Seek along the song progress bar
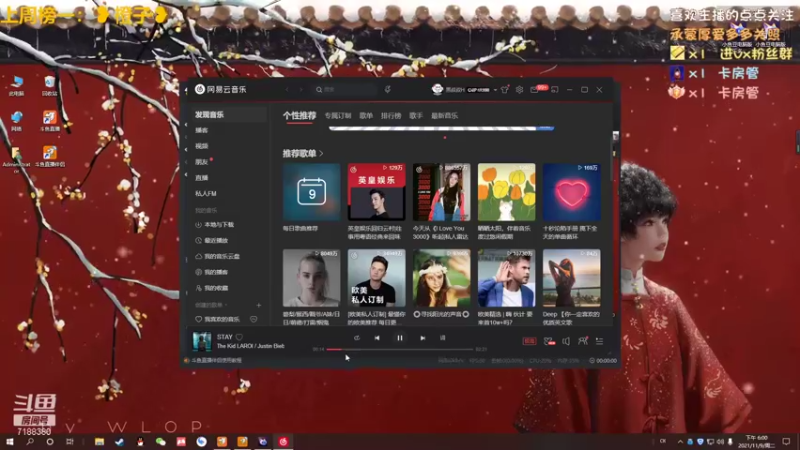The width and height of the screenshot is (800, 450). pyautogui.click(x=399, y=349)
